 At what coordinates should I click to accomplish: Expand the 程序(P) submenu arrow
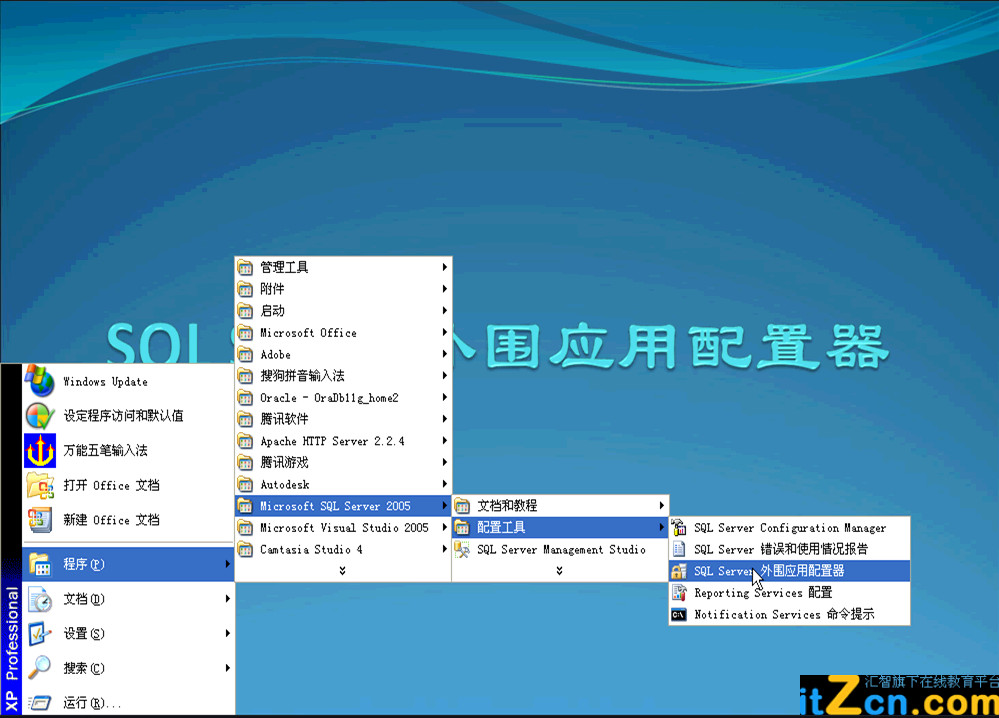[x=227, y=564]
